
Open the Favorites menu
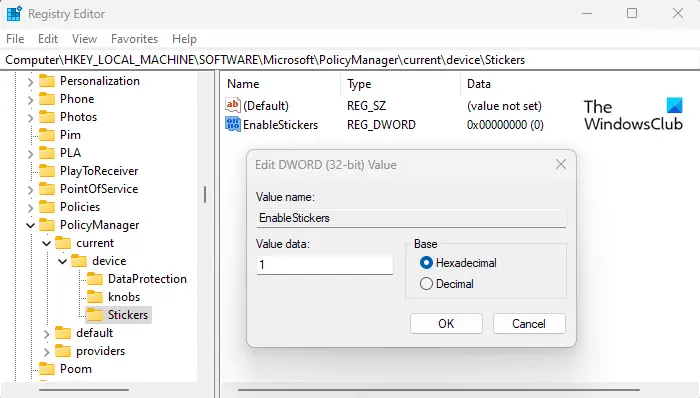tap(134, 39)
